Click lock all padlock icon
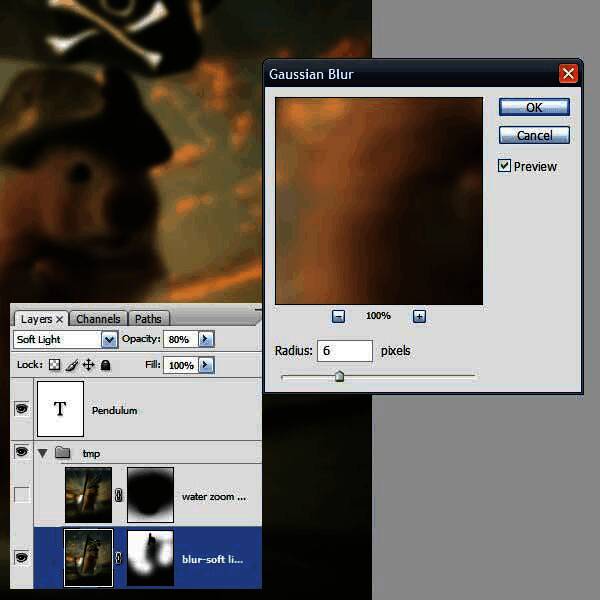This screenshot has height=600, width=600. tap(105, 366)
